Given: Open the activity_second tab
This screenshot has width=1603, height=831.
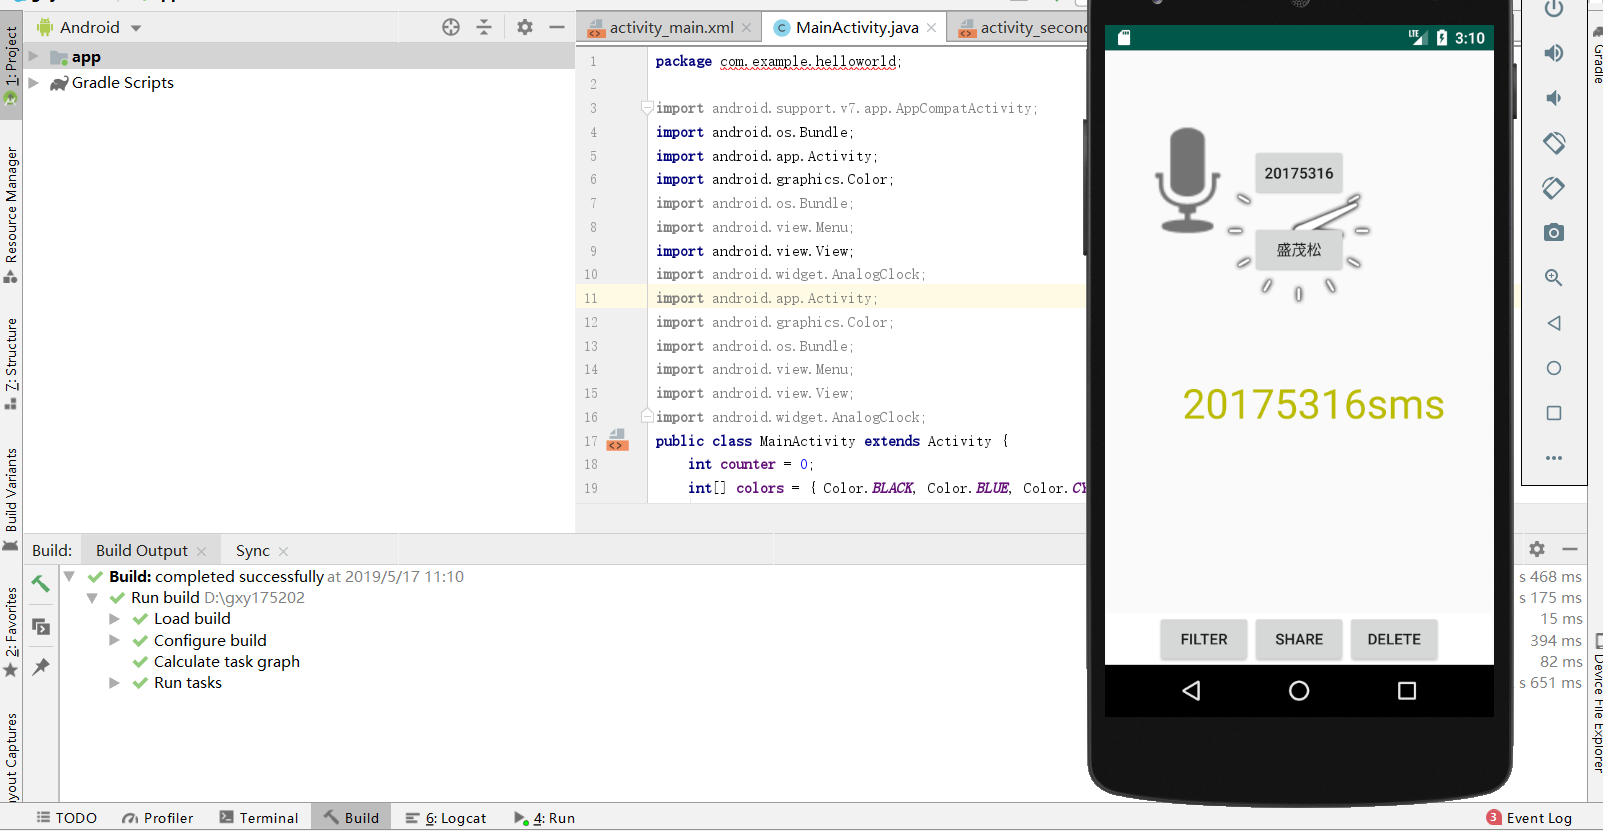Looking at the screenshot, I should [1022, 28].
